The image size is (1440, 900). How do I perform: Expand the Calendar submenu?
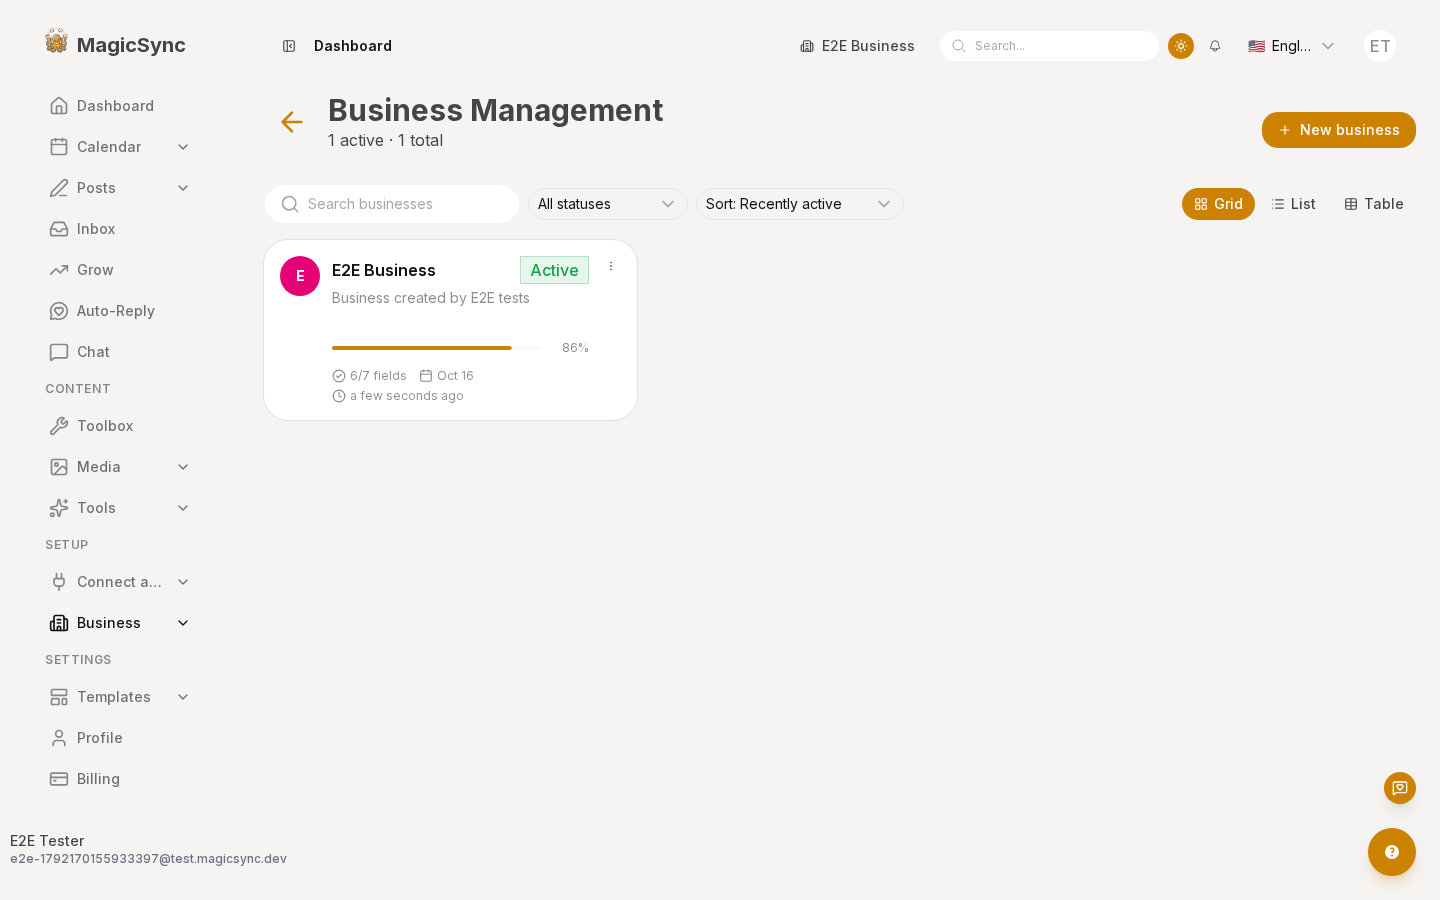tap(183, 147)
